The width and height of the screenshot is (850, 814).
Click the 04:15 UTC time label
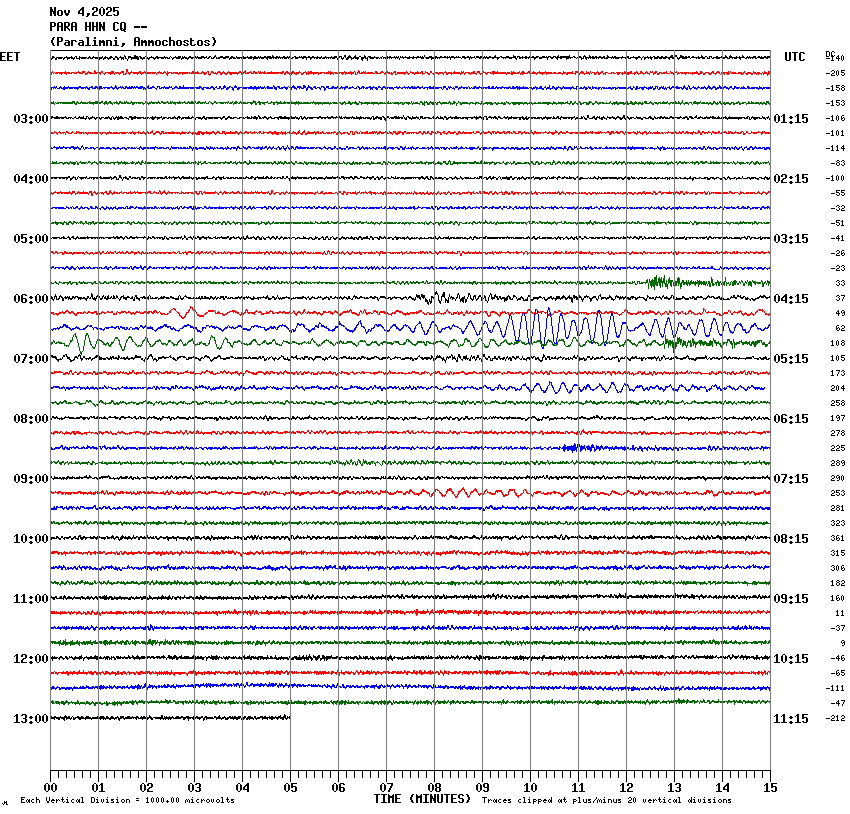(x=791, y=299)
